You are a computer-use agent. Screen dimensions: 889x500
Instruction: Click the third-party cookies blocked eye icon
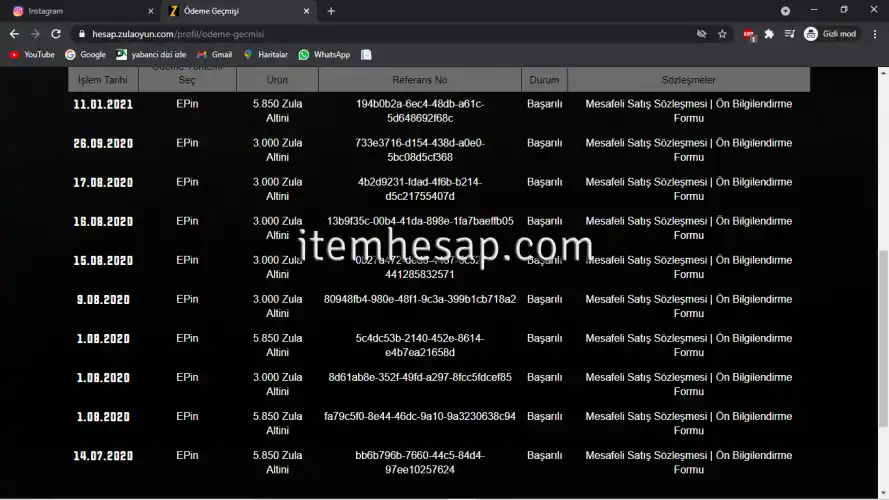(x=701, y=33)
